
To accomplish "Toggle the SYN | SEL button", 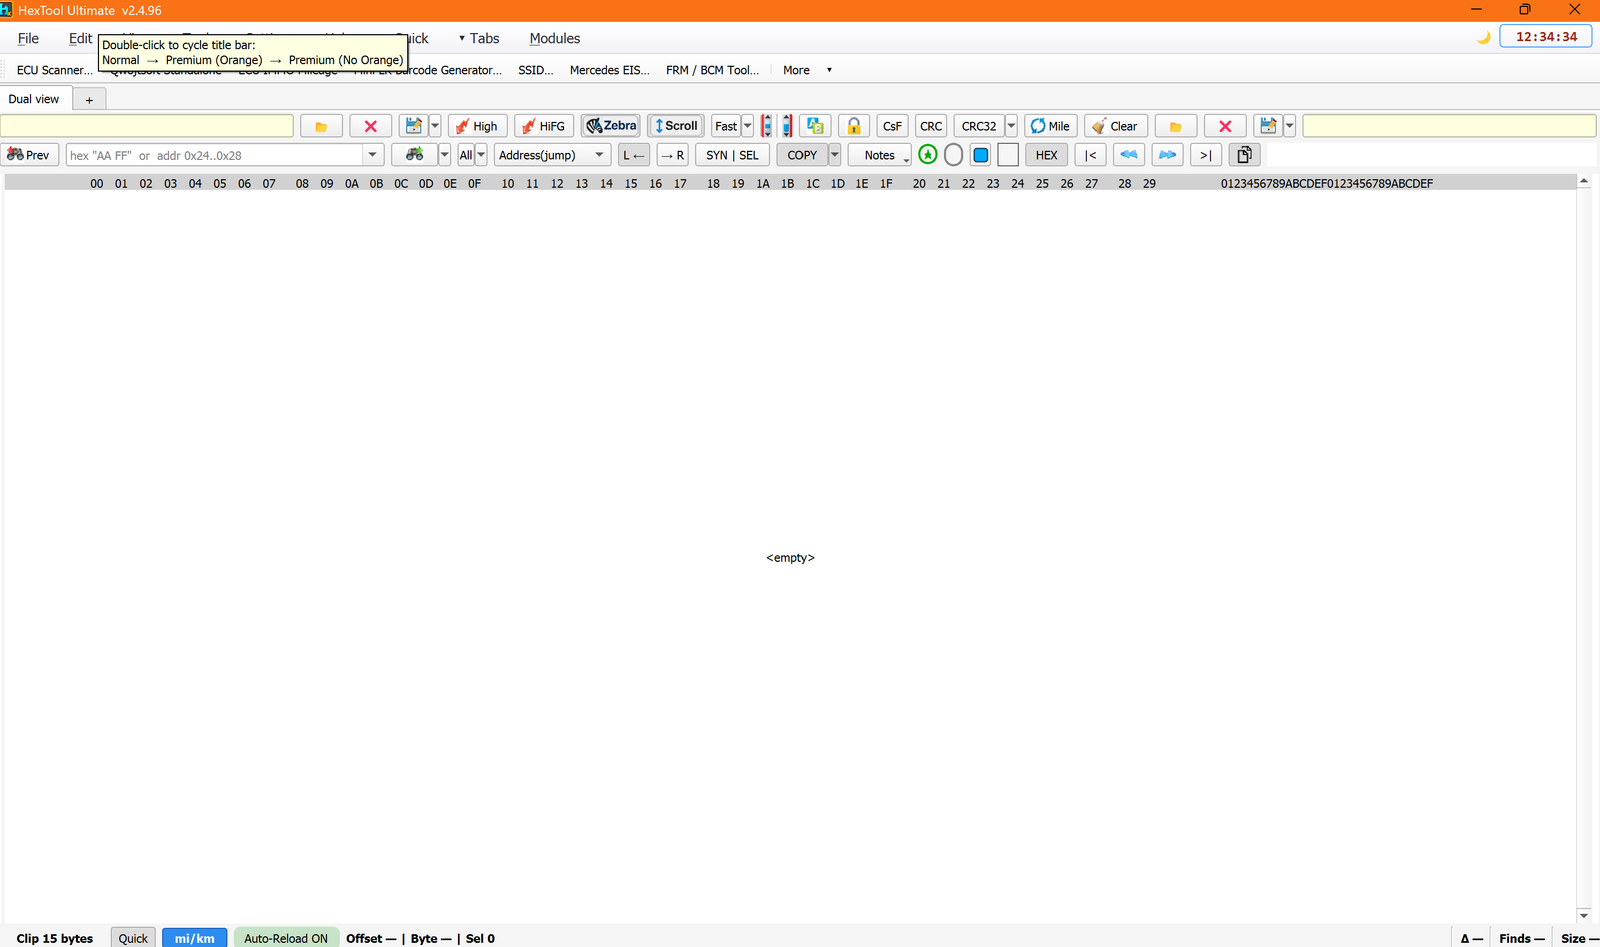I will click(x=732, y=155).
